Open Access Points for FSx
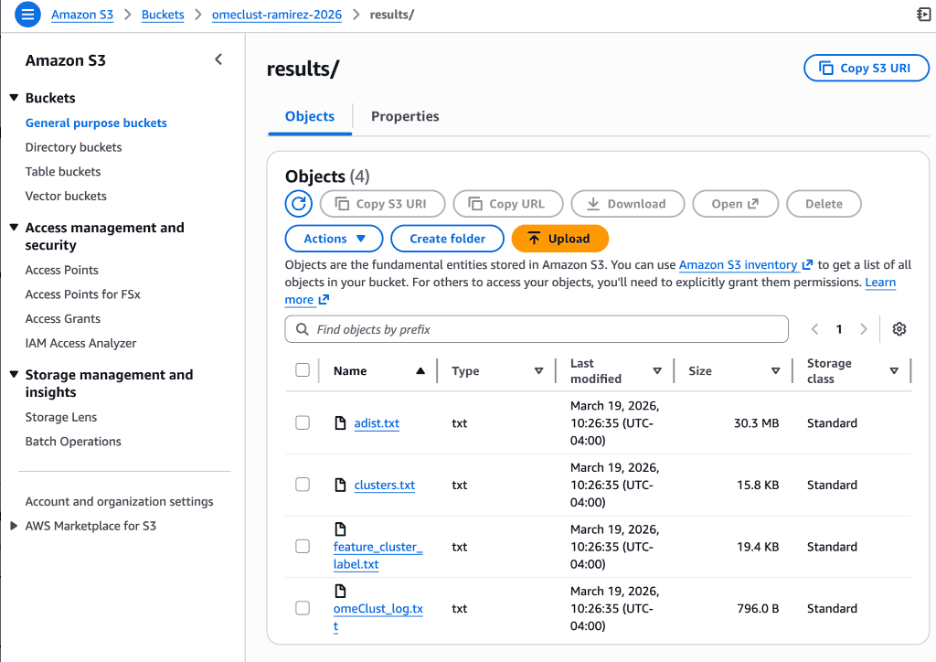This screenshot has height=662, width=936. 83,295
